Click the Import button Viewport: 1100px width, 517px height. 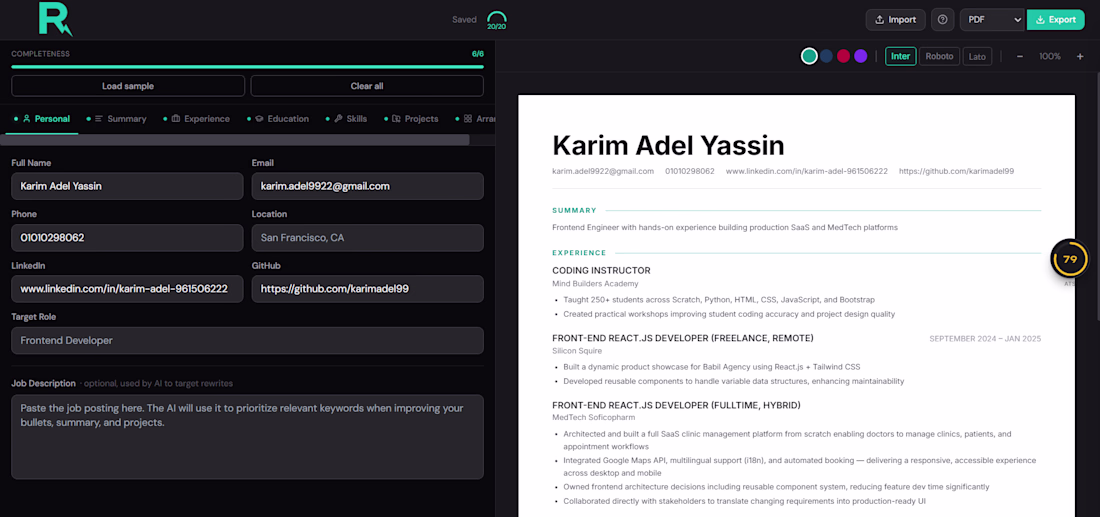point(895,20)
